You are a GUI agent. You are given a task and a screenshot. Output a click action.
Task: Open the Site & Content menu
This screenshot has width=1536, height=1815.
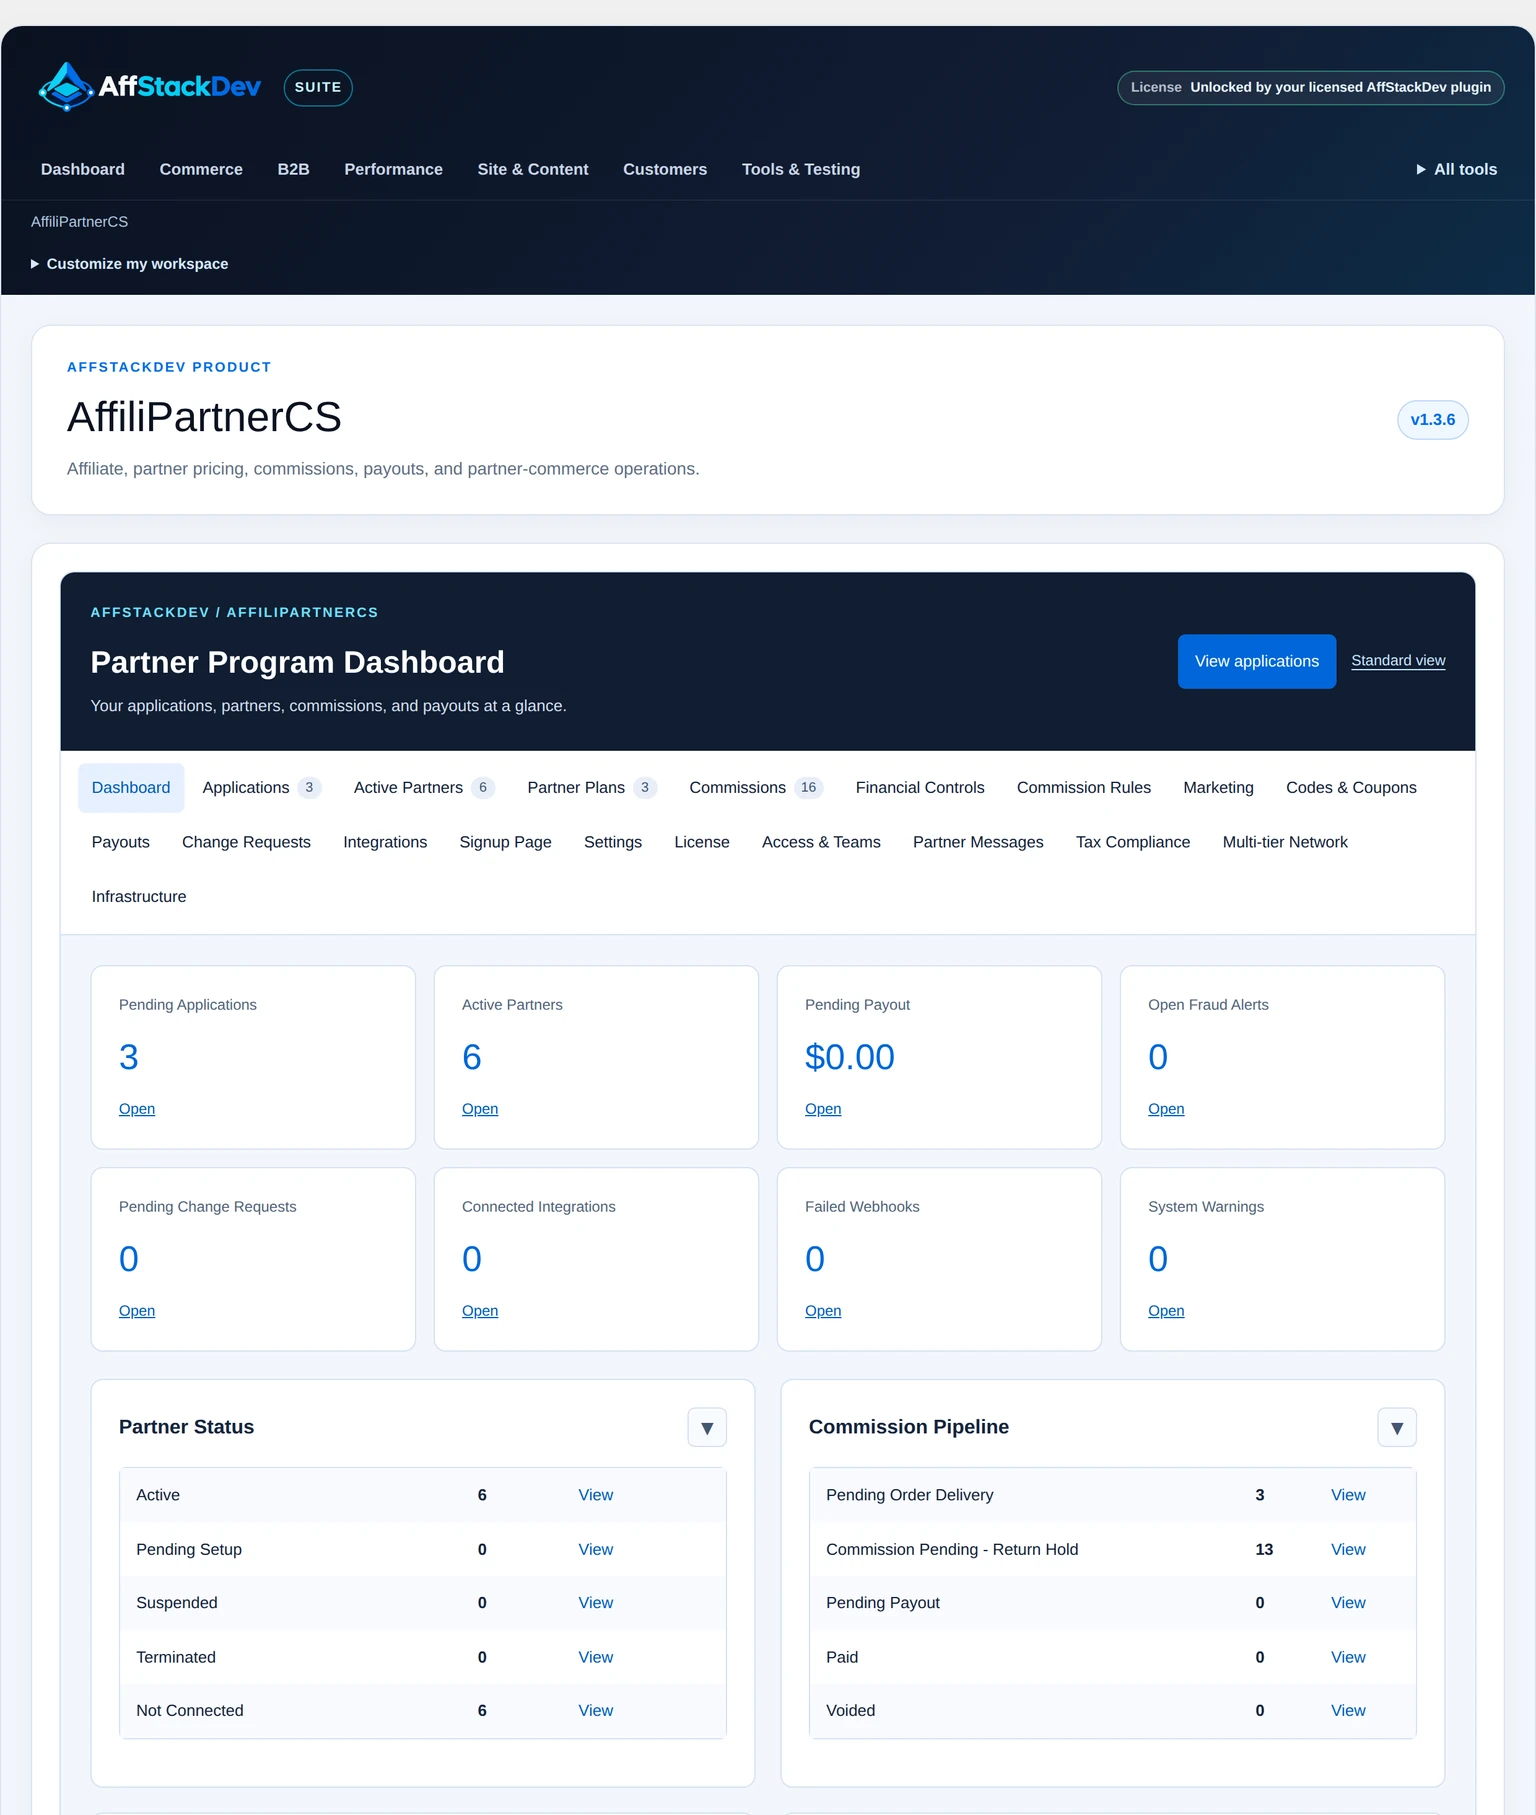(533, 169)
